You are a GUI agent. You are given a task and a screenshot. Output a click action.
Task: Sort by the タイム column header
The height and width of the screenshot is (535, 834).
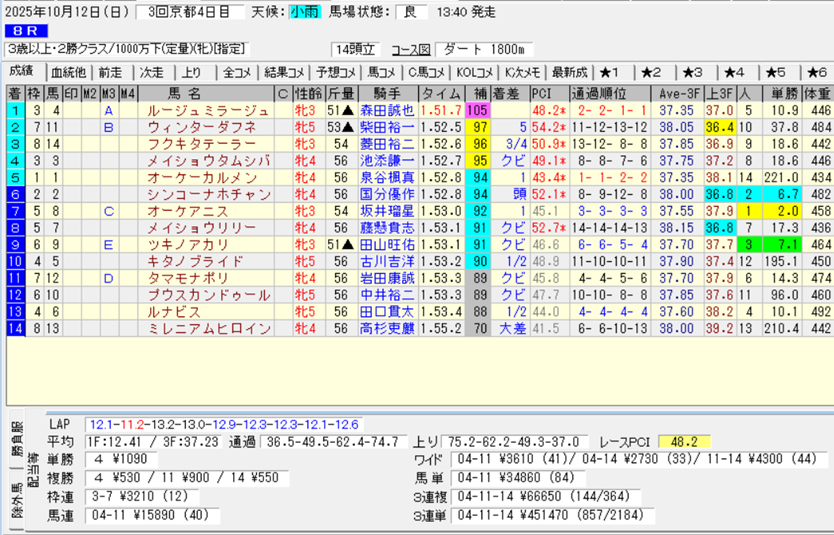point(440,93)
